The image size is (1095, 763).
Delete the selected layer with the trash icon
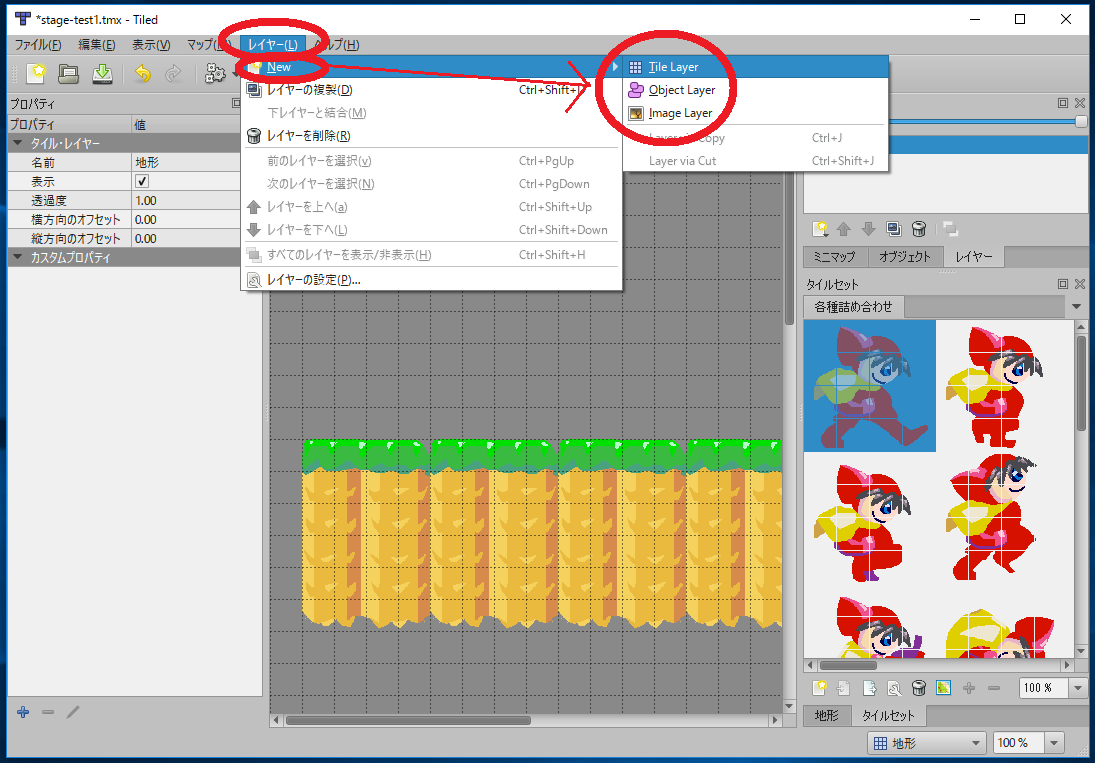pos(918,228)
